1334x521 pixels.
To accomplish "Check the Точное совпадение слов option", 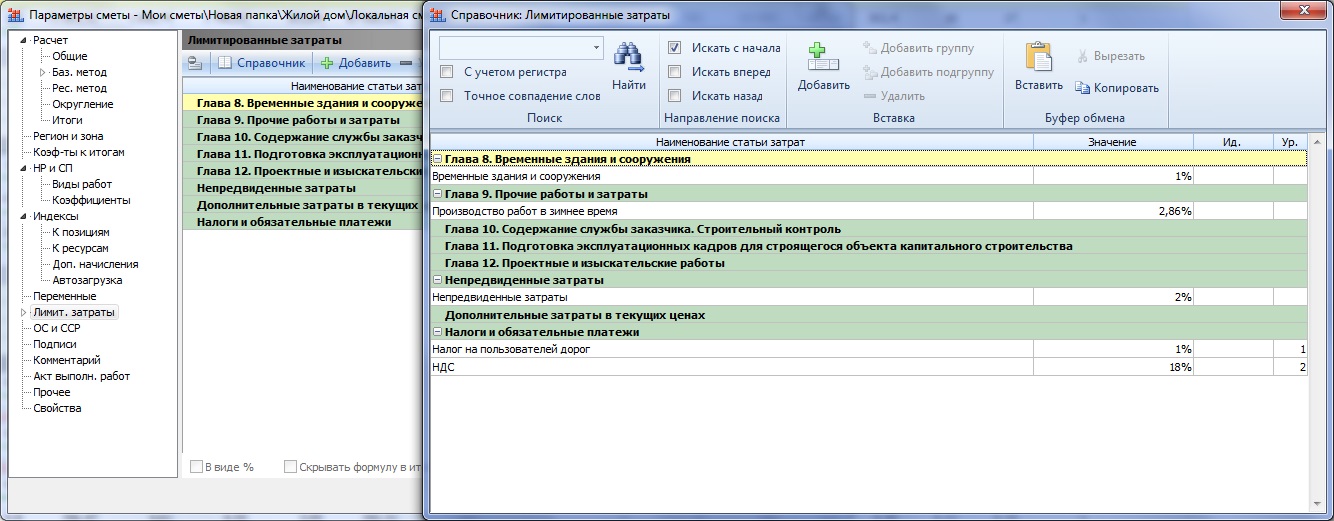I will pyautogui.click(x=448, y=96).
